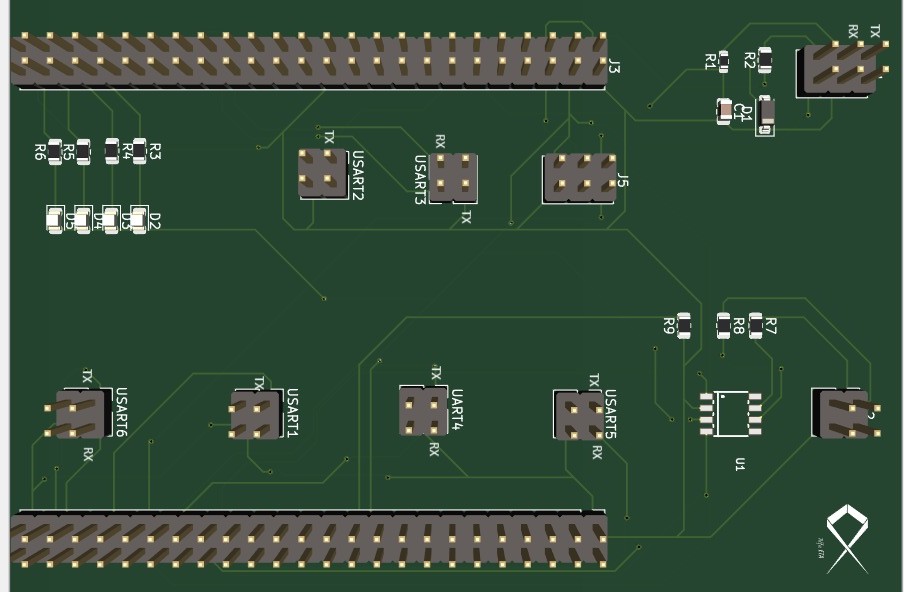904x592 pixels.
Task: Select resistor R8
Action: coord(724,325)
